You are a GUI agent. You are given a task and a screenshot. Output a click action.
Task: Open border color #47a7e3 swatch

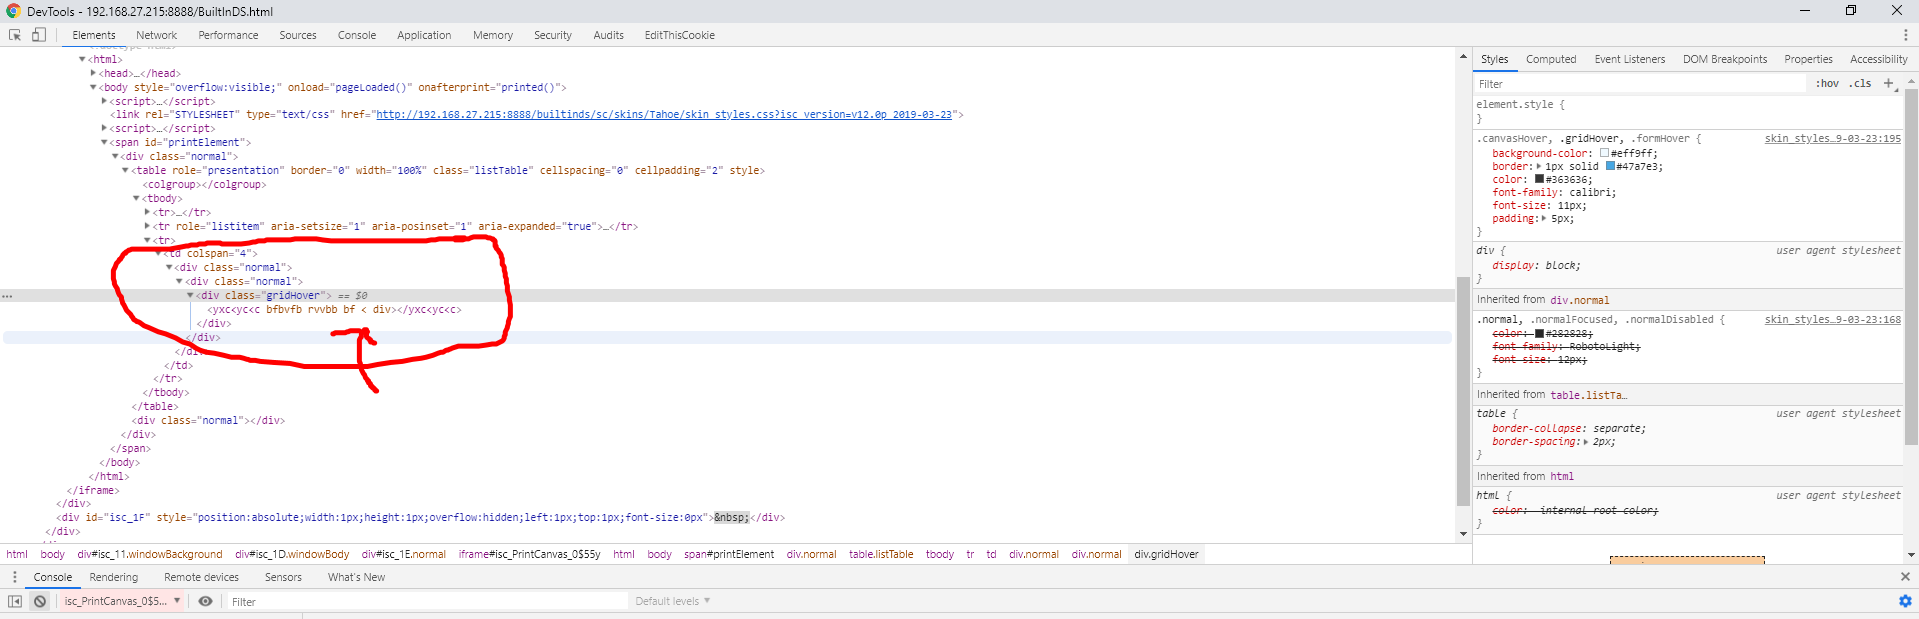click(1610, 167)
